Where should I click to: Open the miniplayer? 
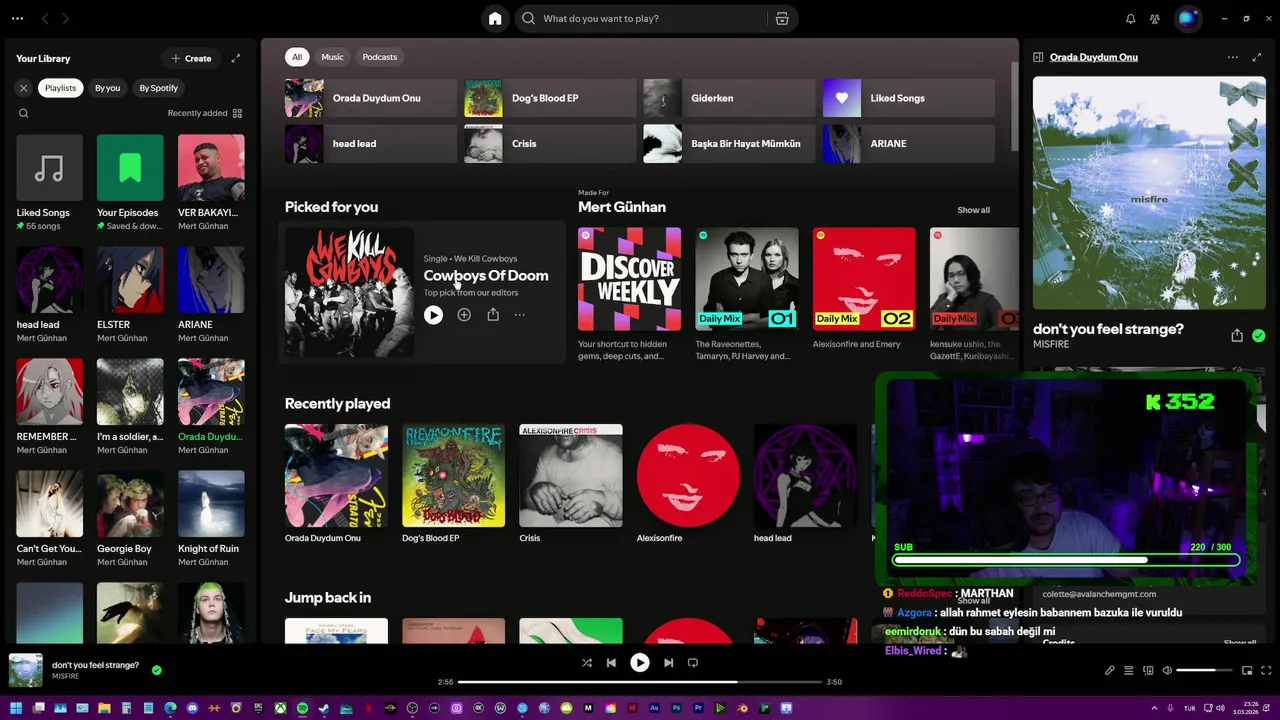click(x=1247, y=670)
